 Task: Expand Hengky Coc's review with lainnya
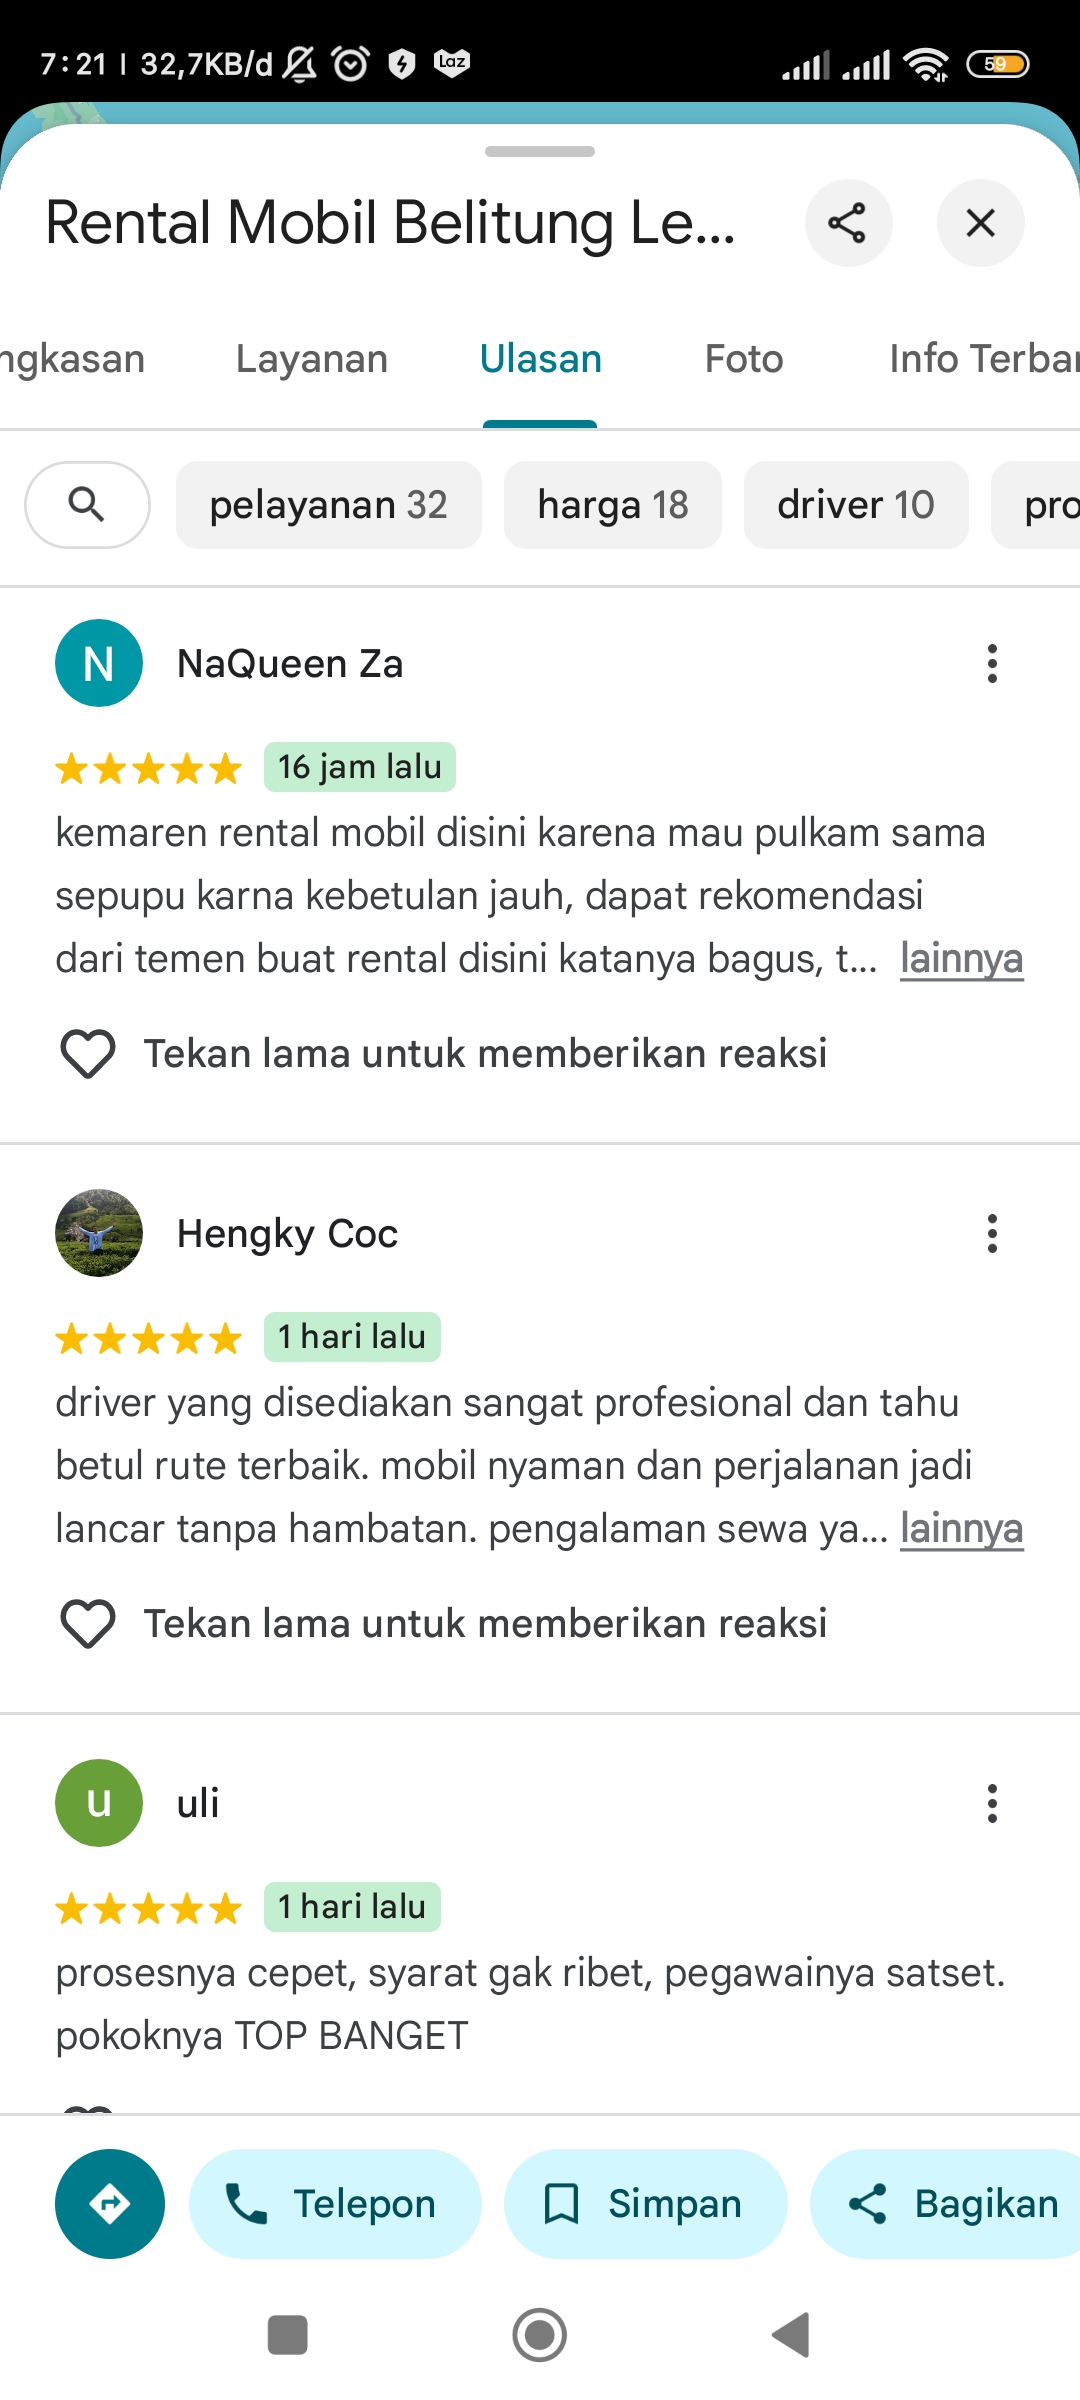tap(962, 1529)
